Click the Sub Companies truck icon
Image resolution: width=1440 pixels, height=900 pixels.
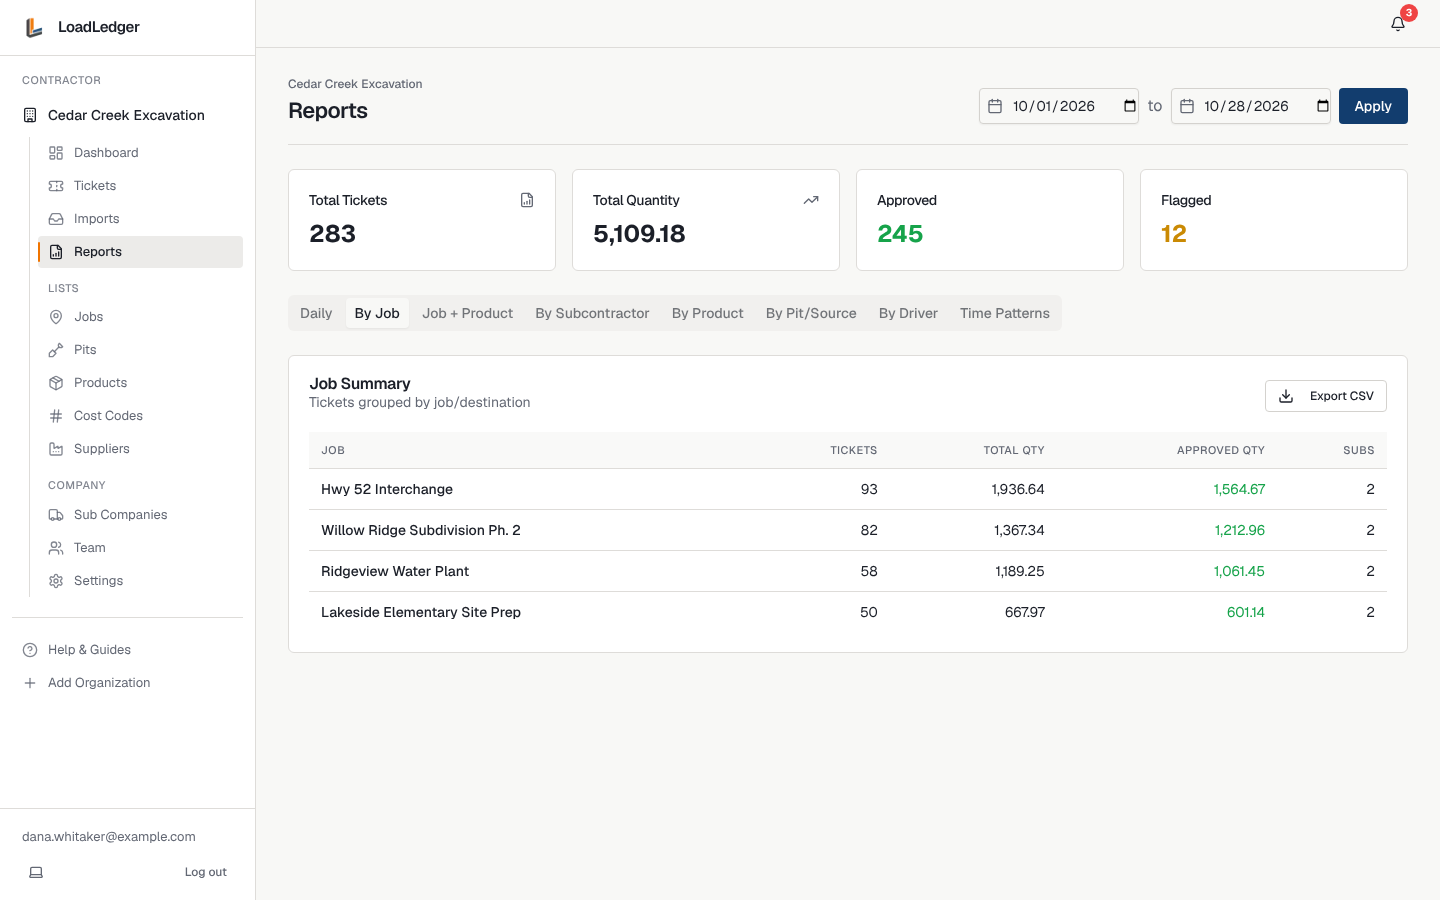click(x=56, y=515)
